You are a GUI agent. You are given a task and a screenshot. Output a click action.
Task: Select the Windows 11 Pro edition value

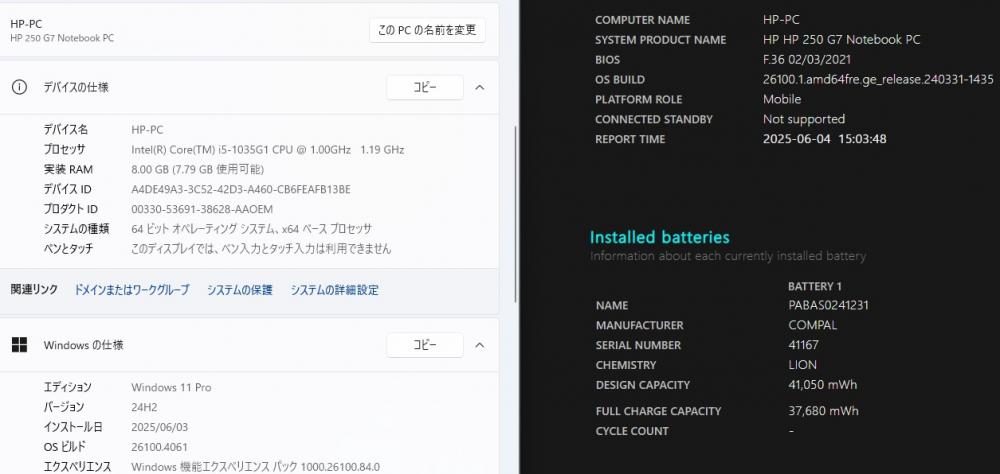171,387
